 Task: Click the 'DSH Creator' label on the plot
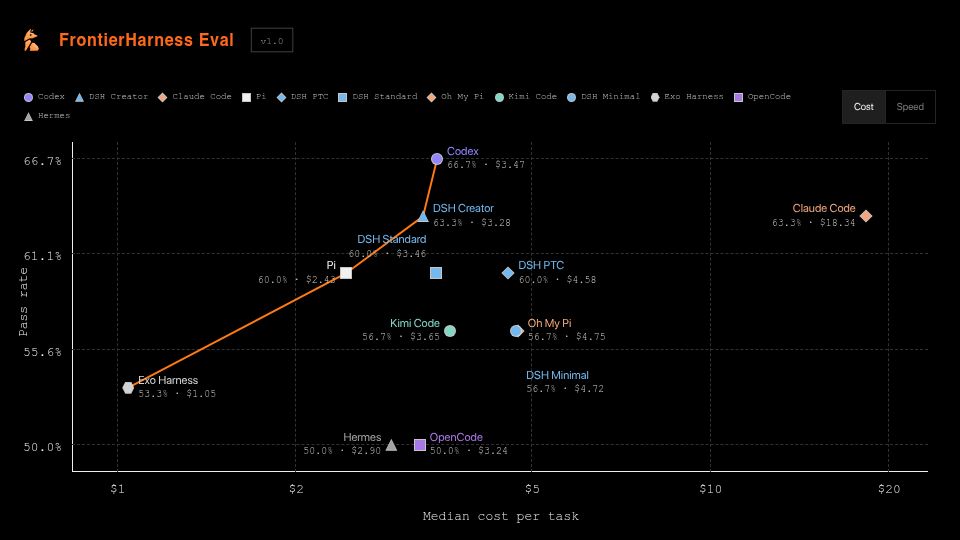463,208
